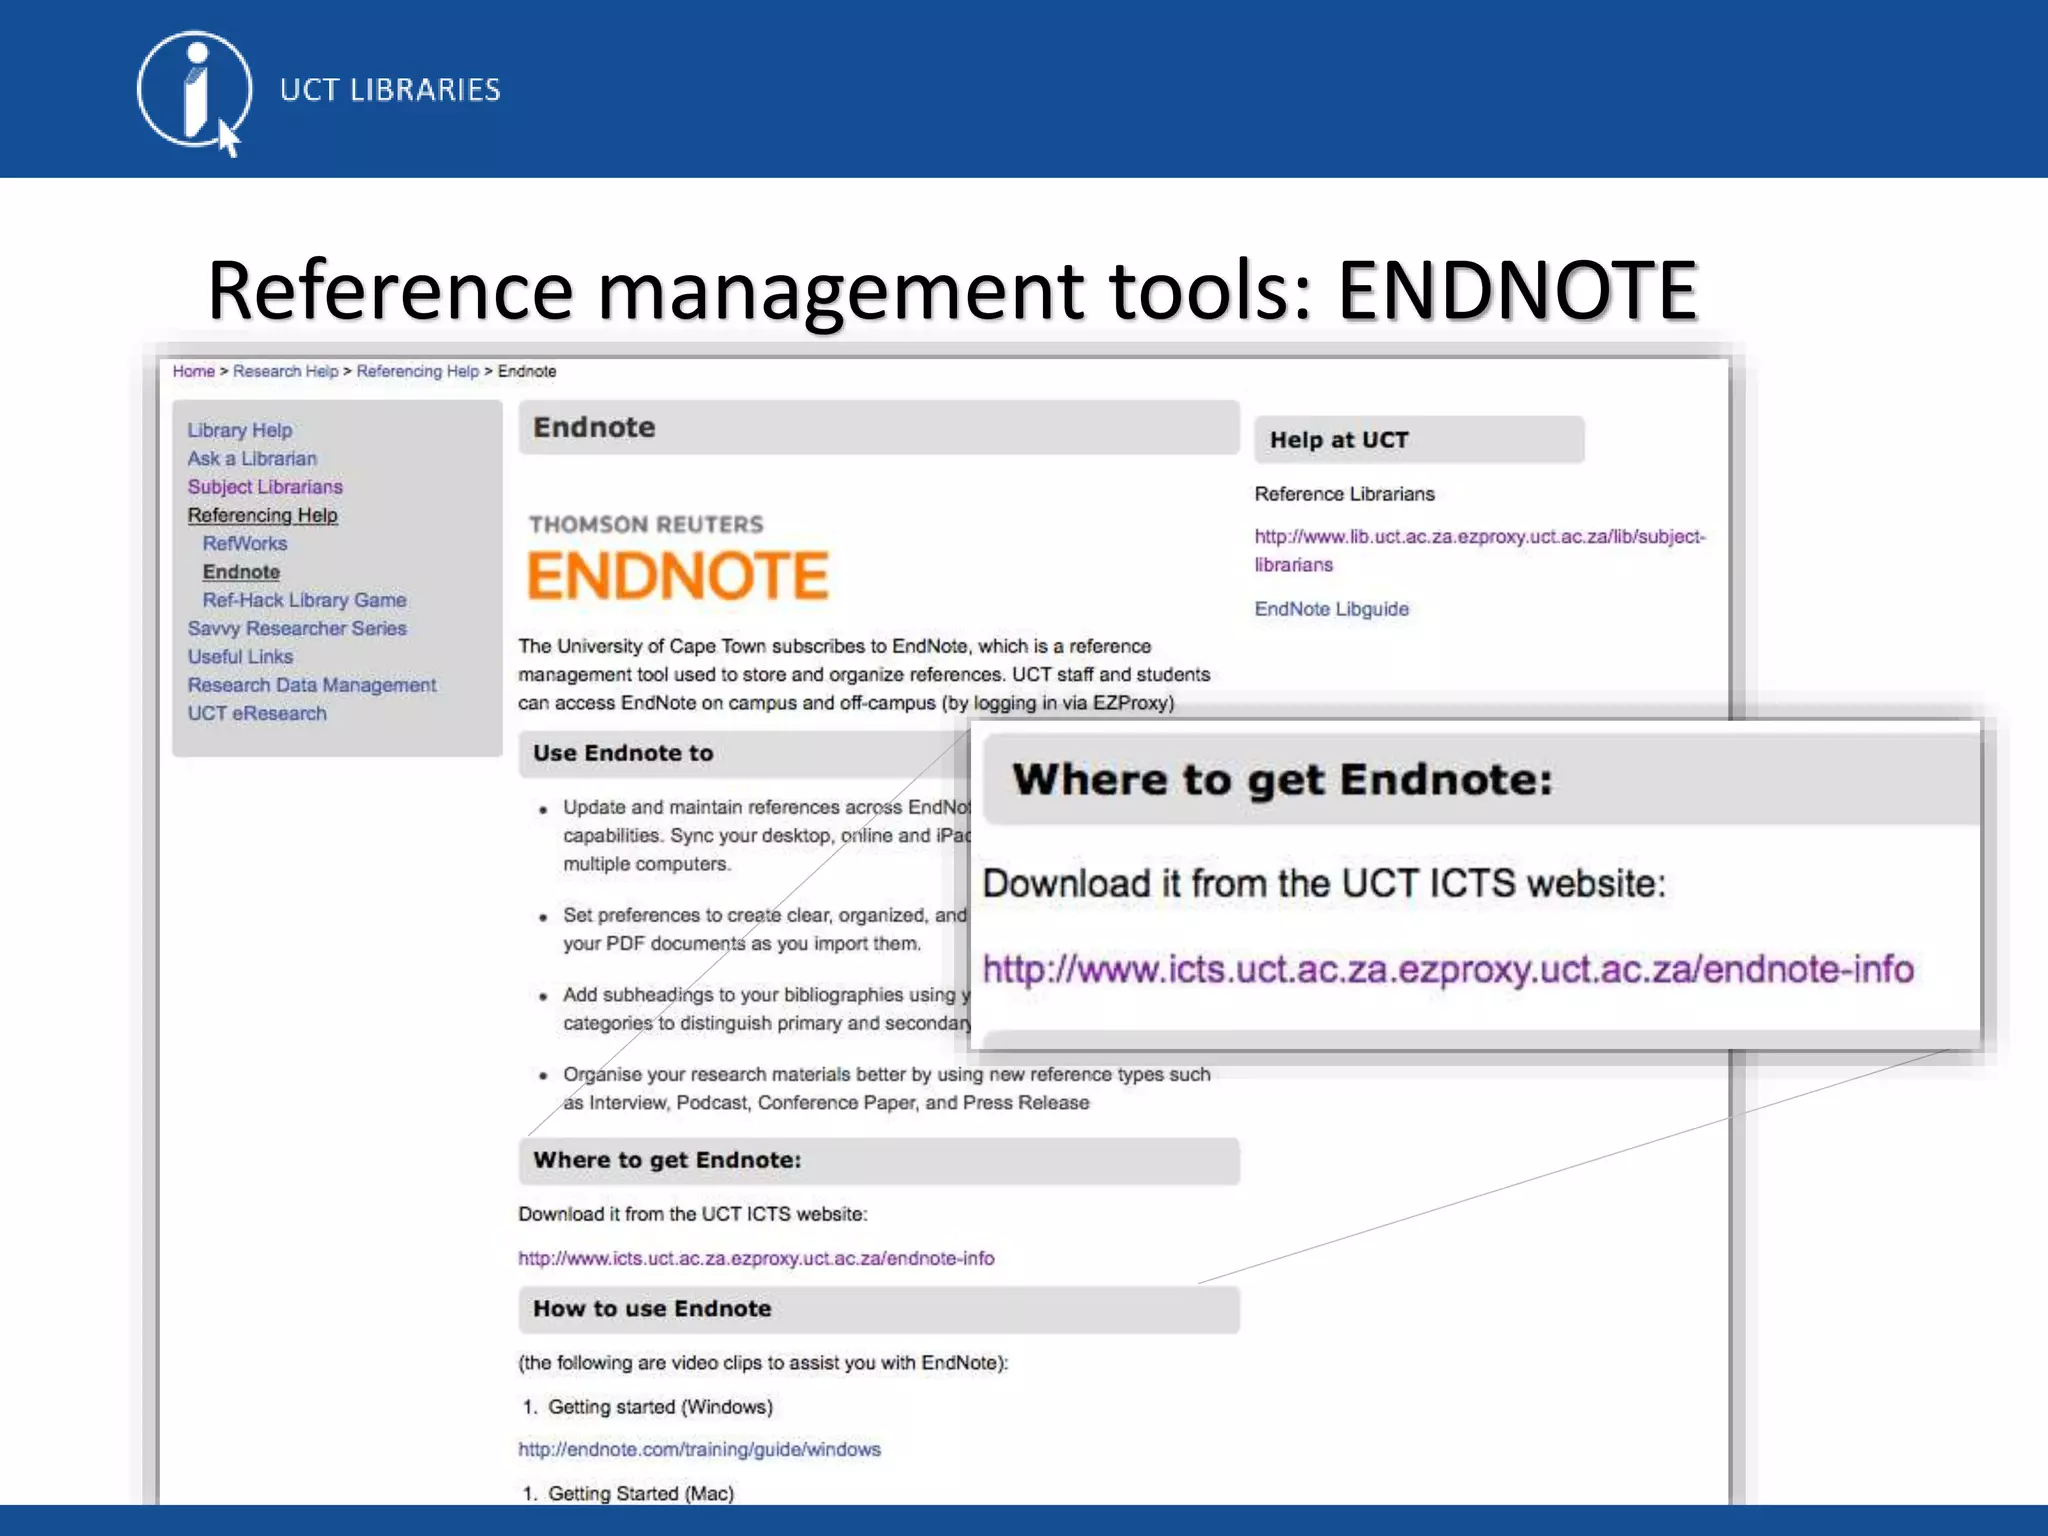2048x1536 pixels.
Task: Open Library Help in sidebar
Action: pyautogui.click(x=240, y=430)
